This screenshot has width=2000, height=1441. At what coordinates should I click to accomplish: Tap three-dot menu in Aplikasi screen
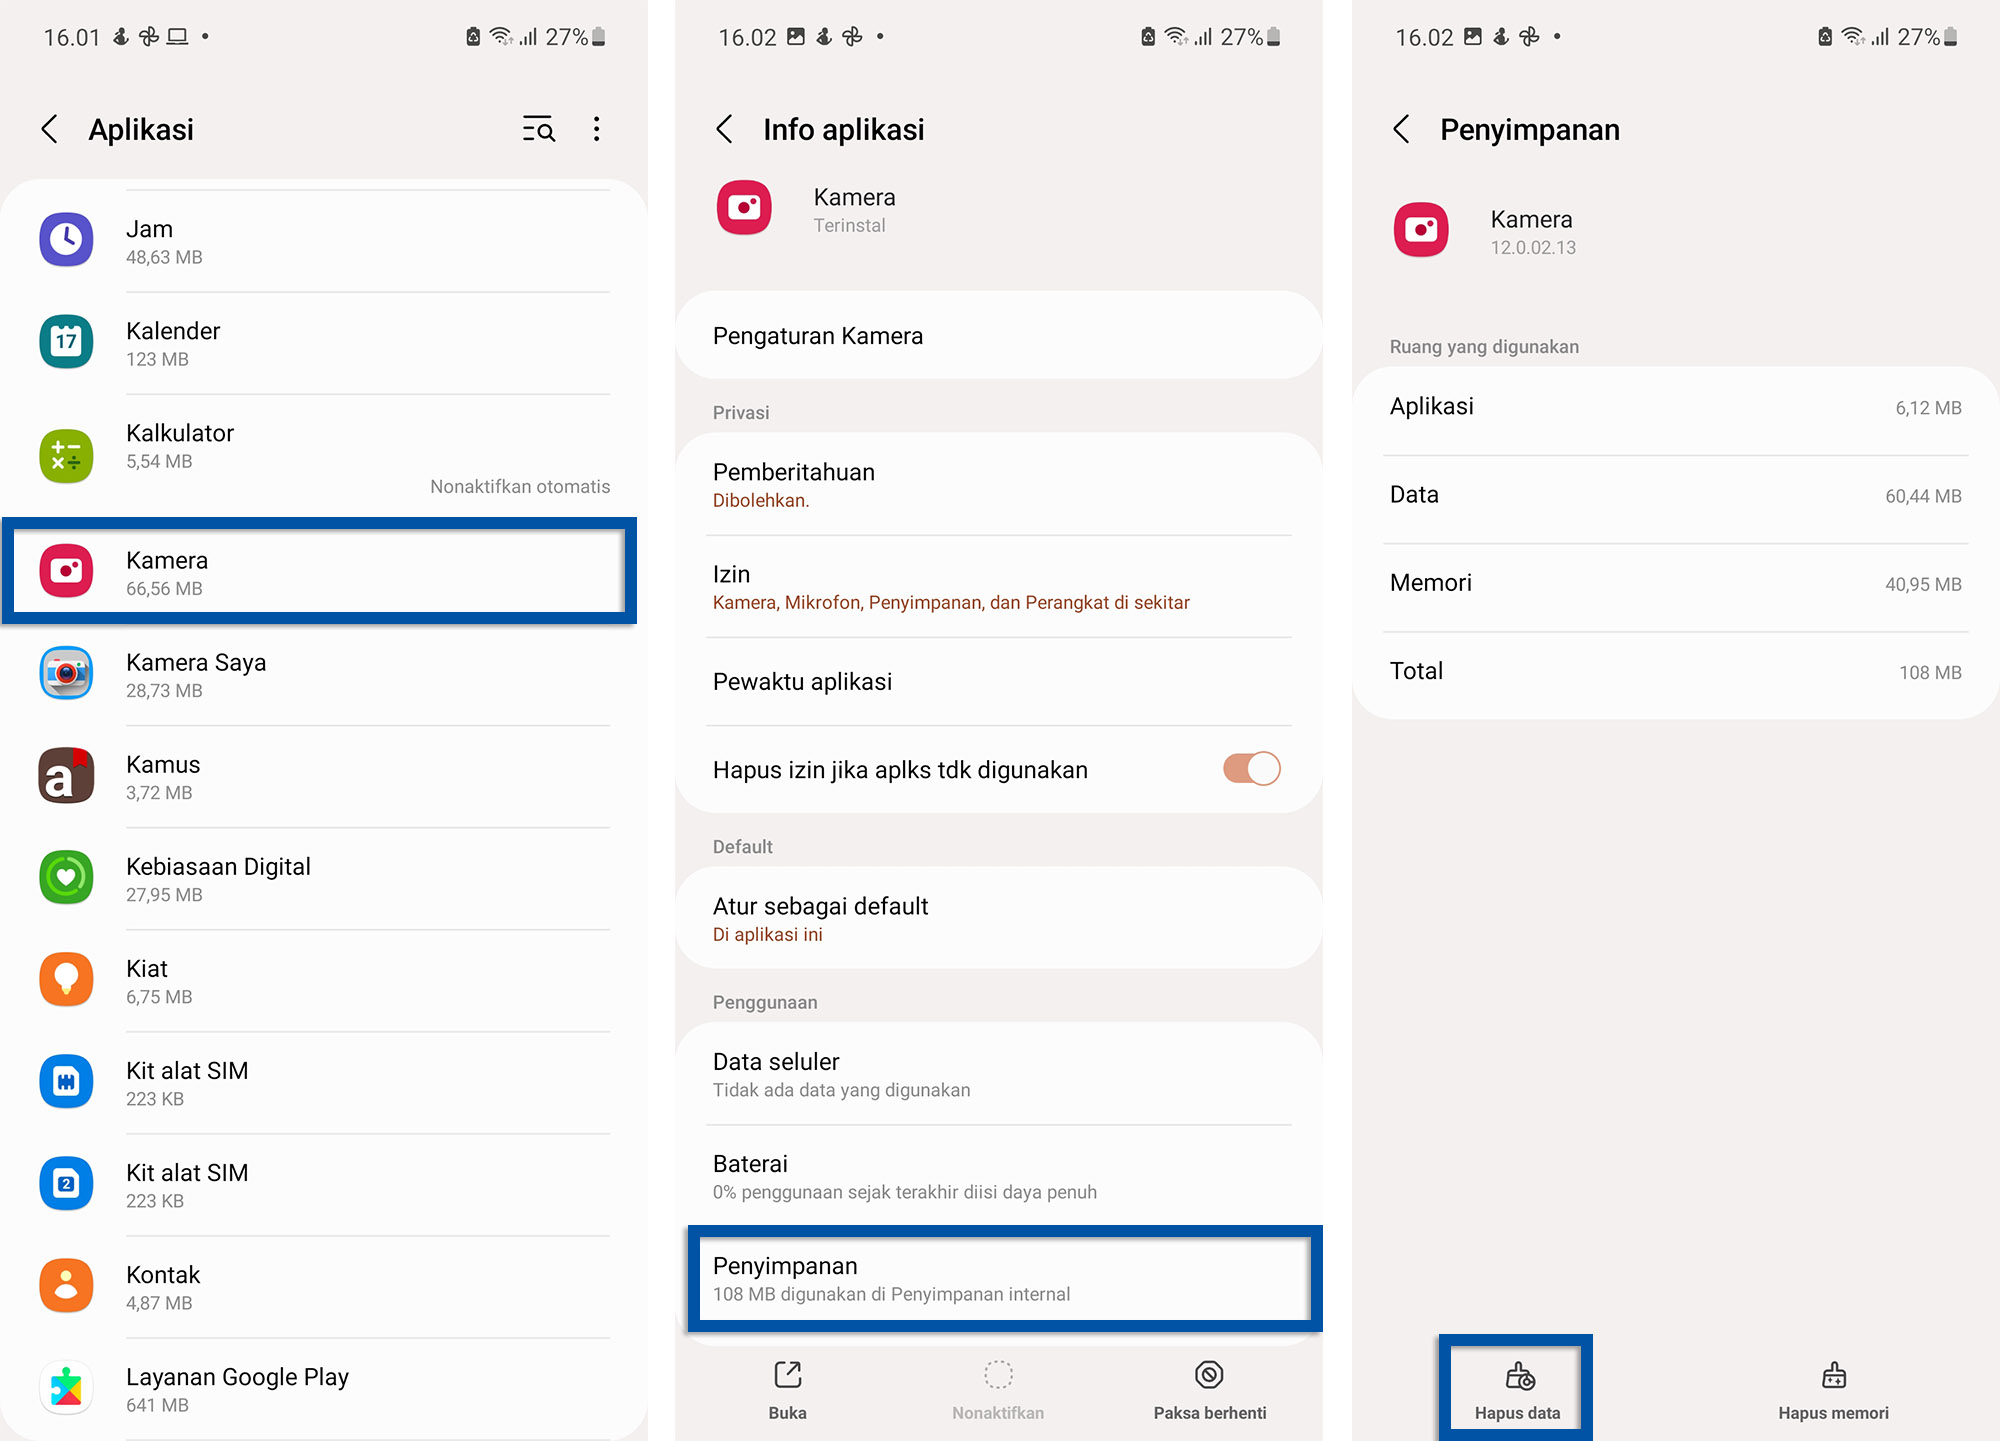[596, 129]
